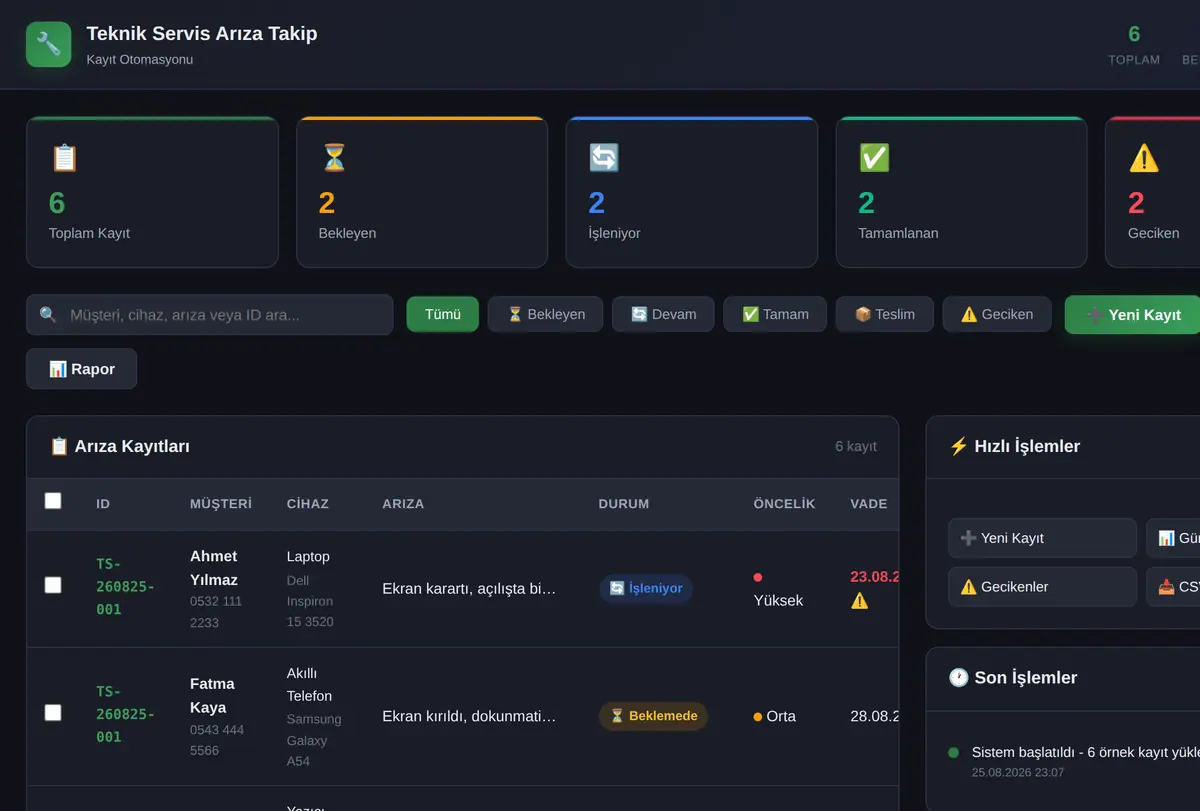Click the warning icon under Ahmet Yılmaz's due date
Image resolution: width=1200 pixels, height=811 pixels.
859,600
